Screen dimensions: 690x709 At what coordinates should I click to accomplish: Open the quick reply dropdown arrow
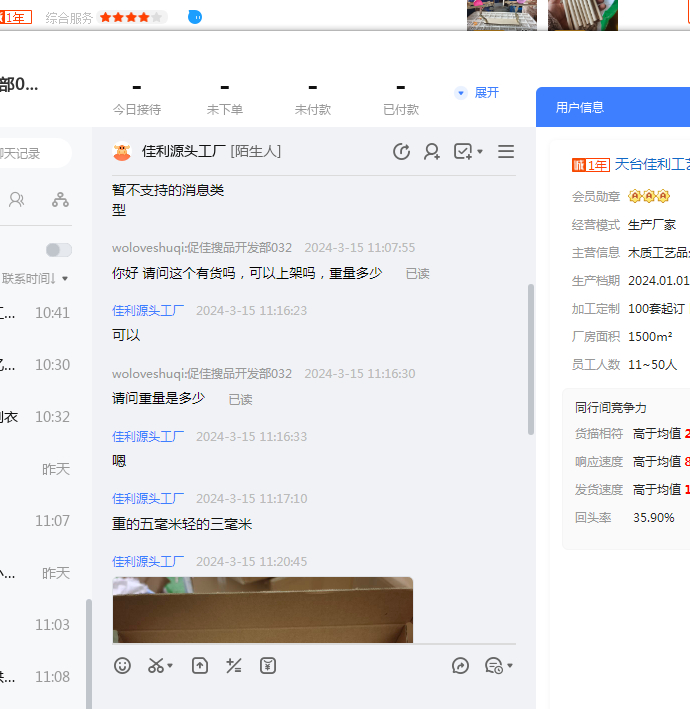pyautogui.click(x=510, y=666)
